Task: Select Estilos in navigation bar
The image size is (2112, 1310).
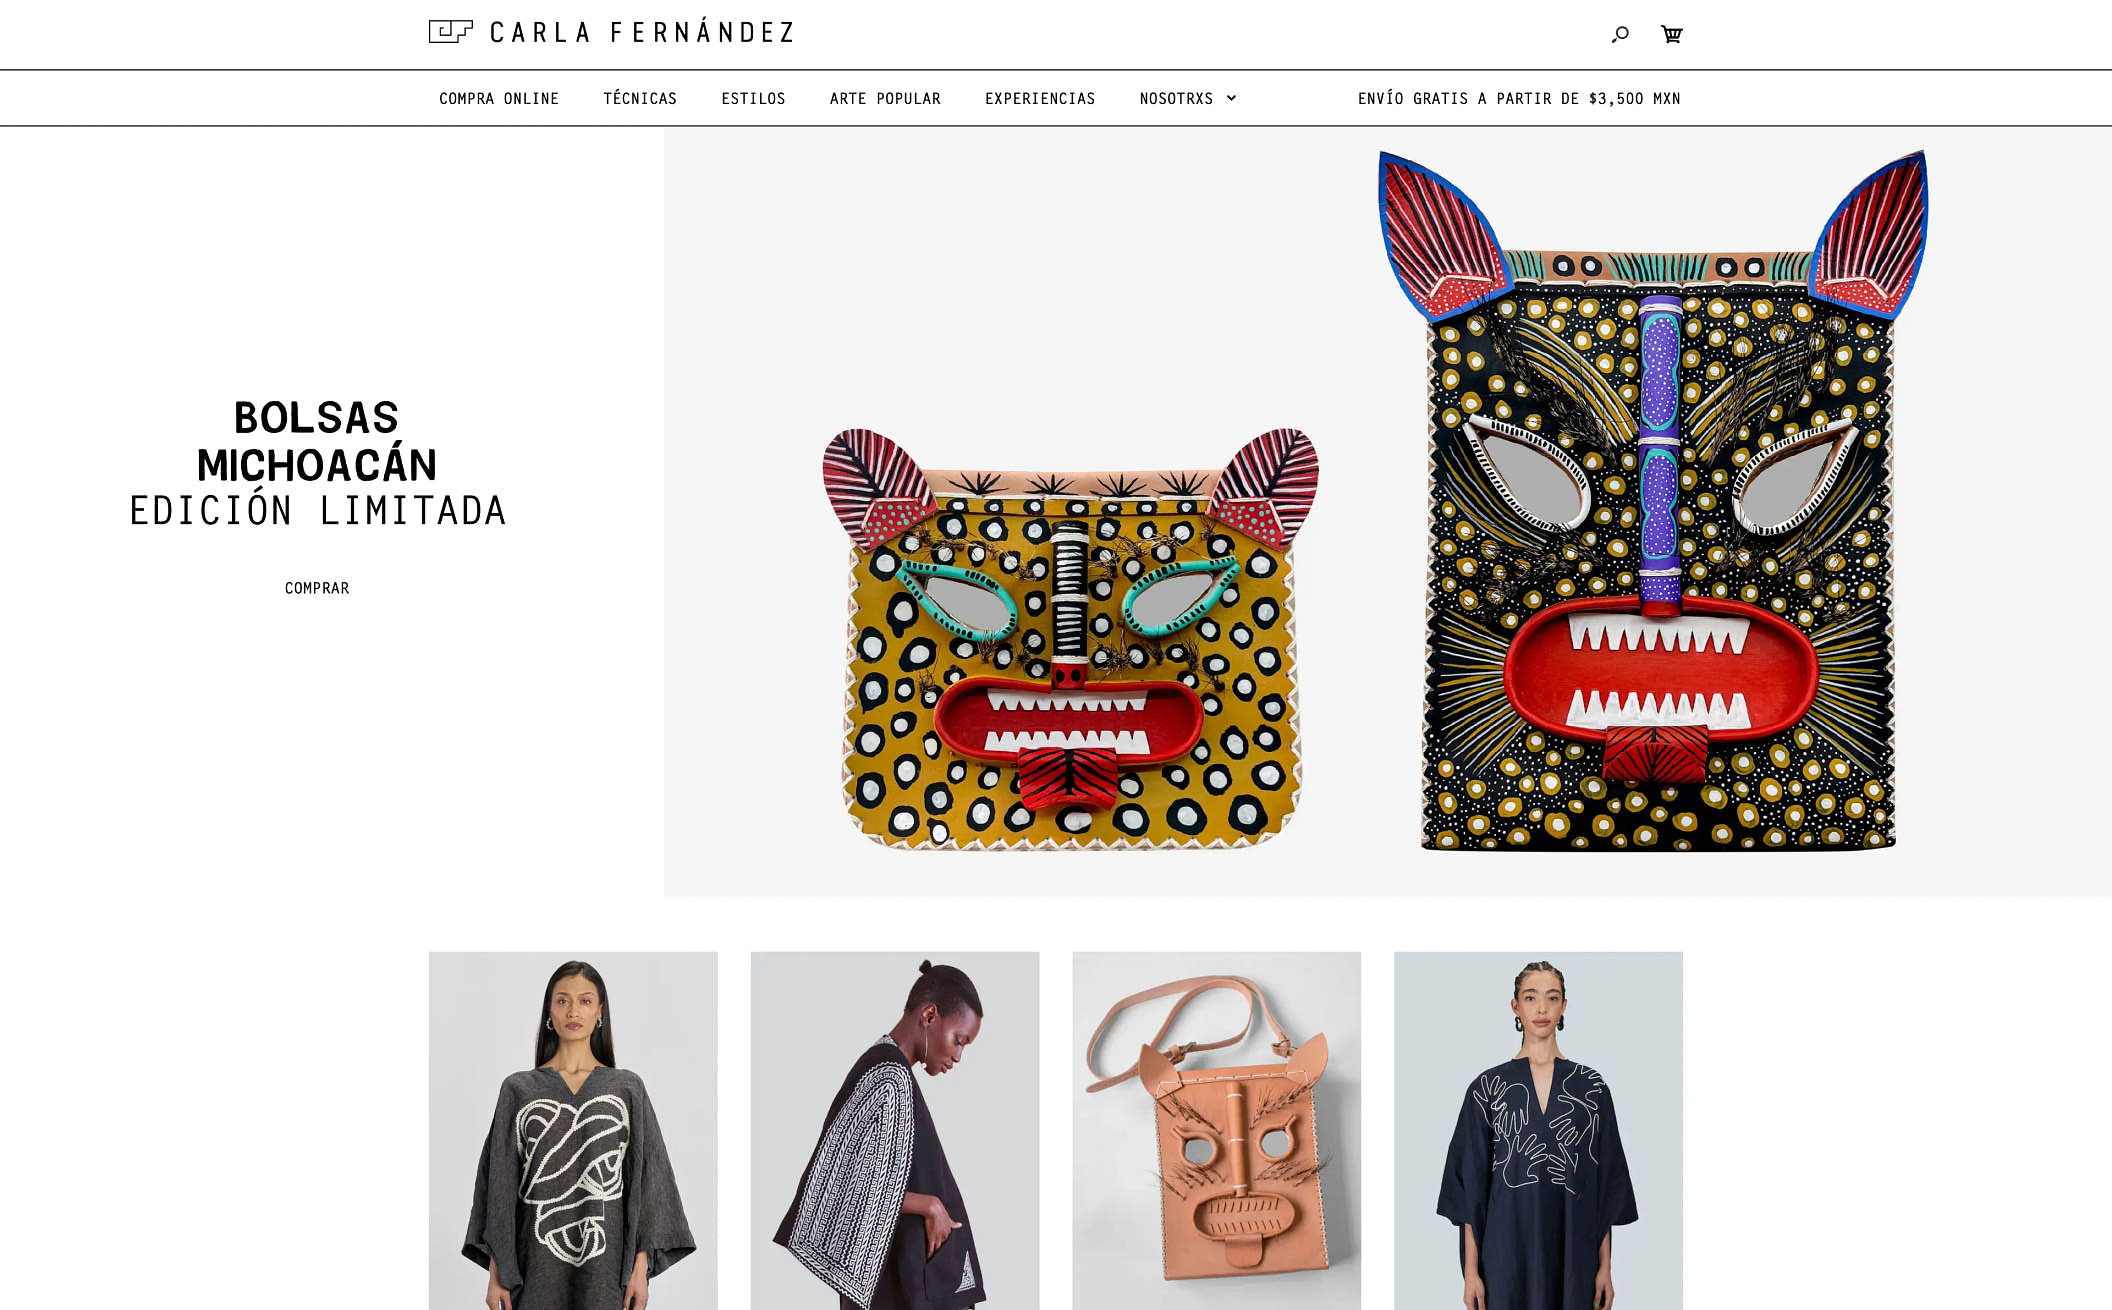Action: 753,98
